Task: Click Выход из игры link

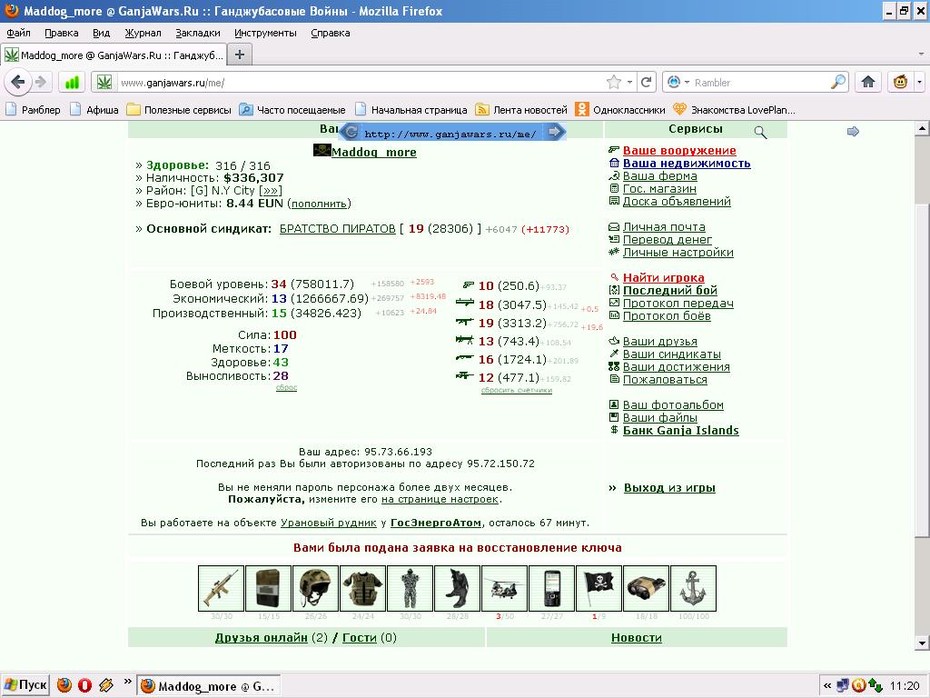Action: tap(669, 487)
